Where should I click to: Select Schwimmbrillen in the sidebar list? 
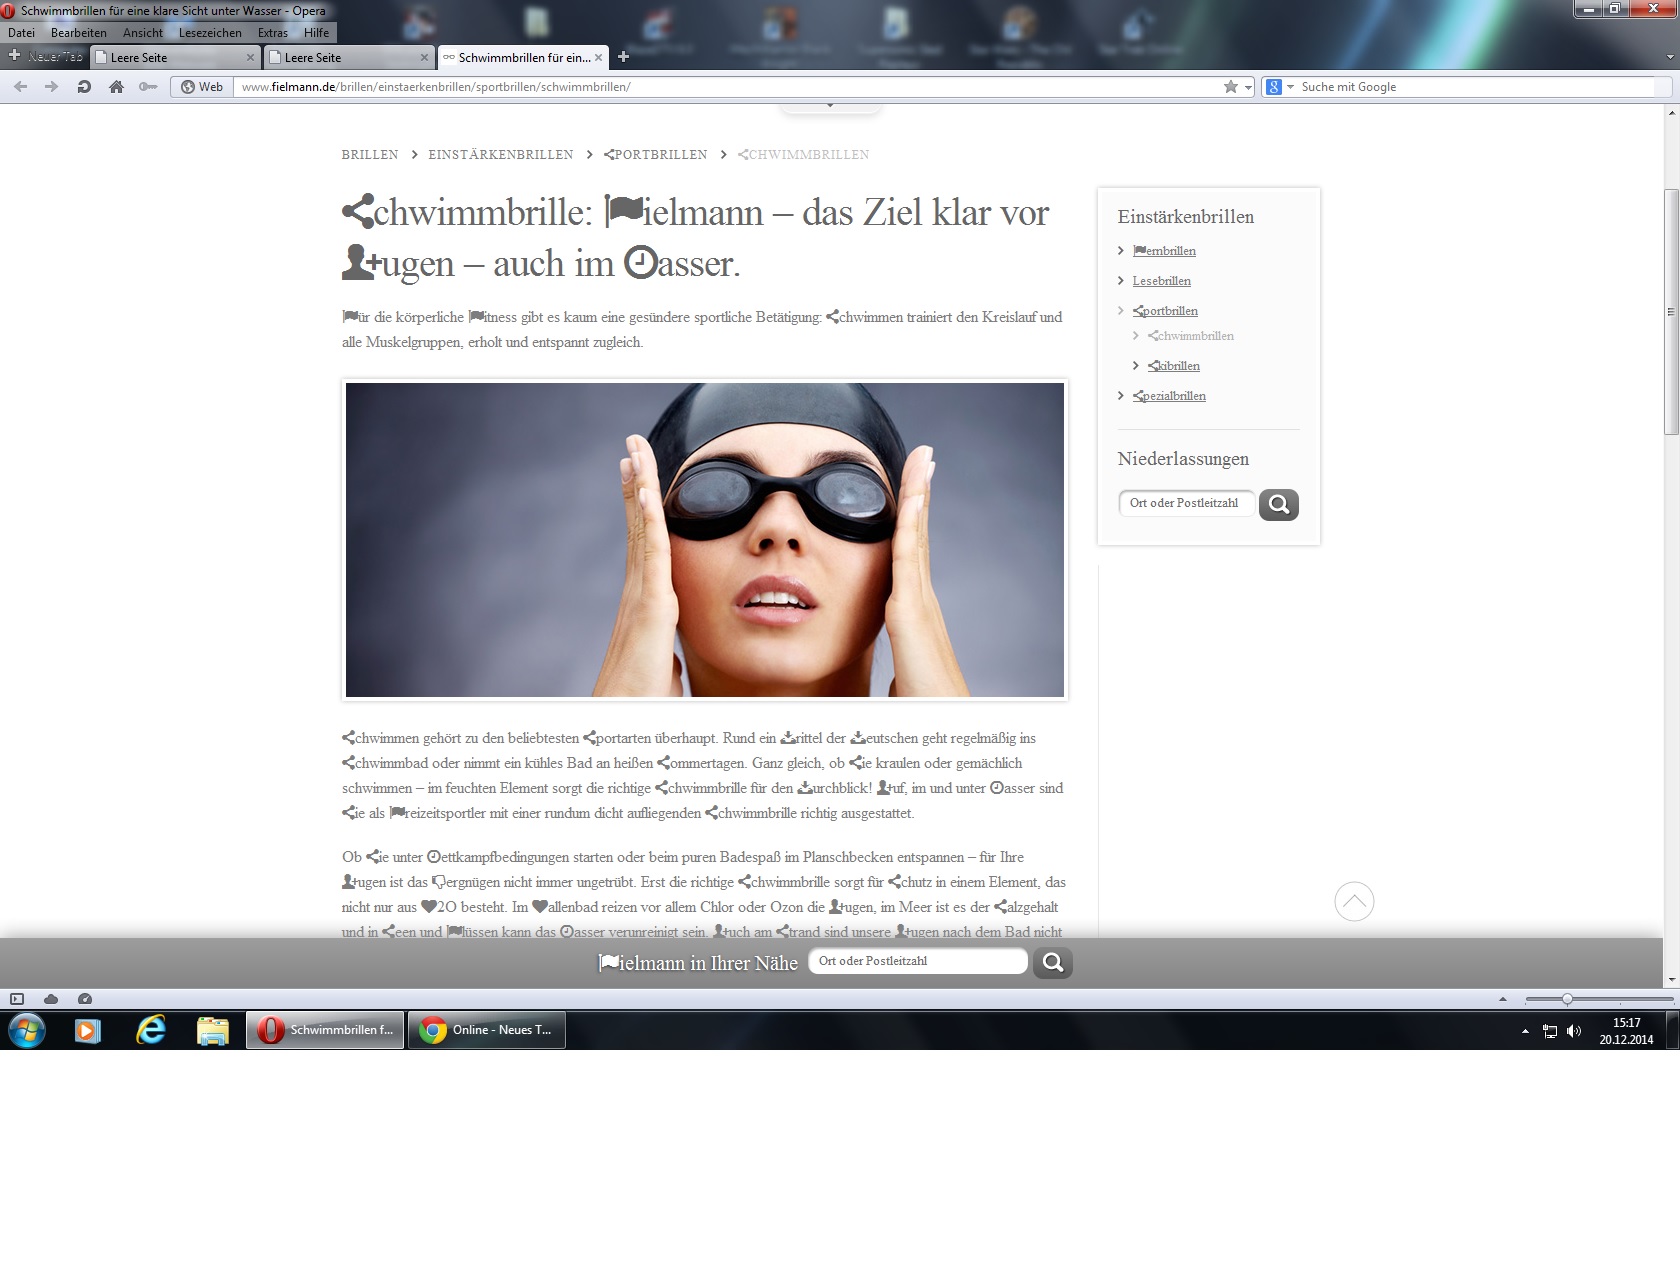point(1190,336)
